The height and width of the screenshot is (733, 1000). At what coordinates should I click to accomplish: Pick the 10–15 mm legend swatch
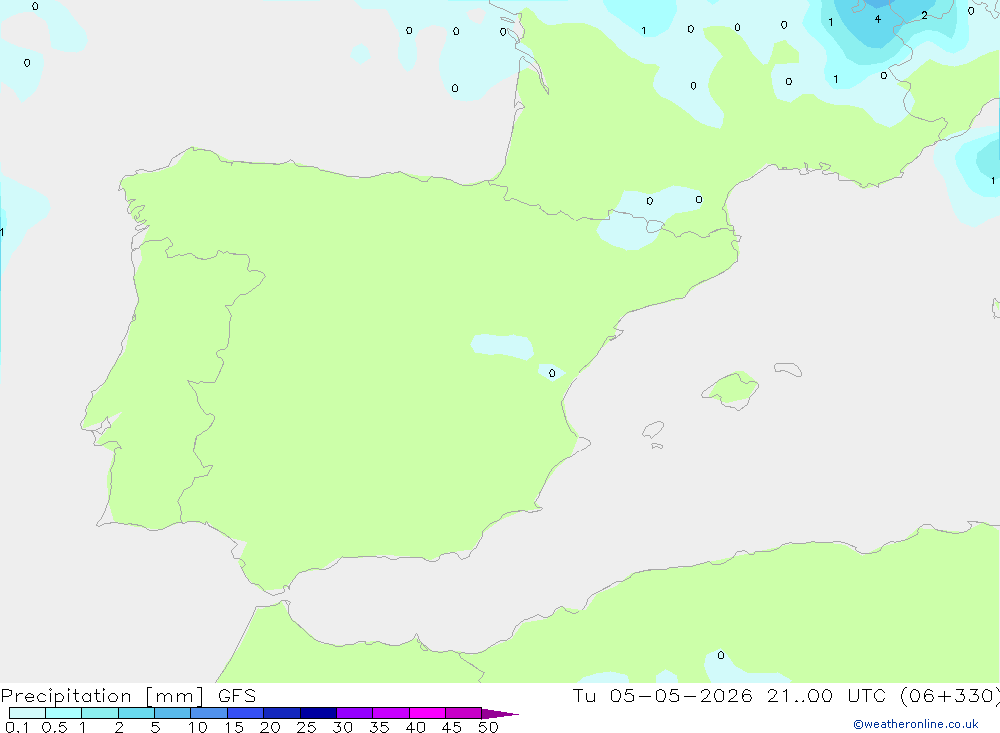click(x=209, y=713)
